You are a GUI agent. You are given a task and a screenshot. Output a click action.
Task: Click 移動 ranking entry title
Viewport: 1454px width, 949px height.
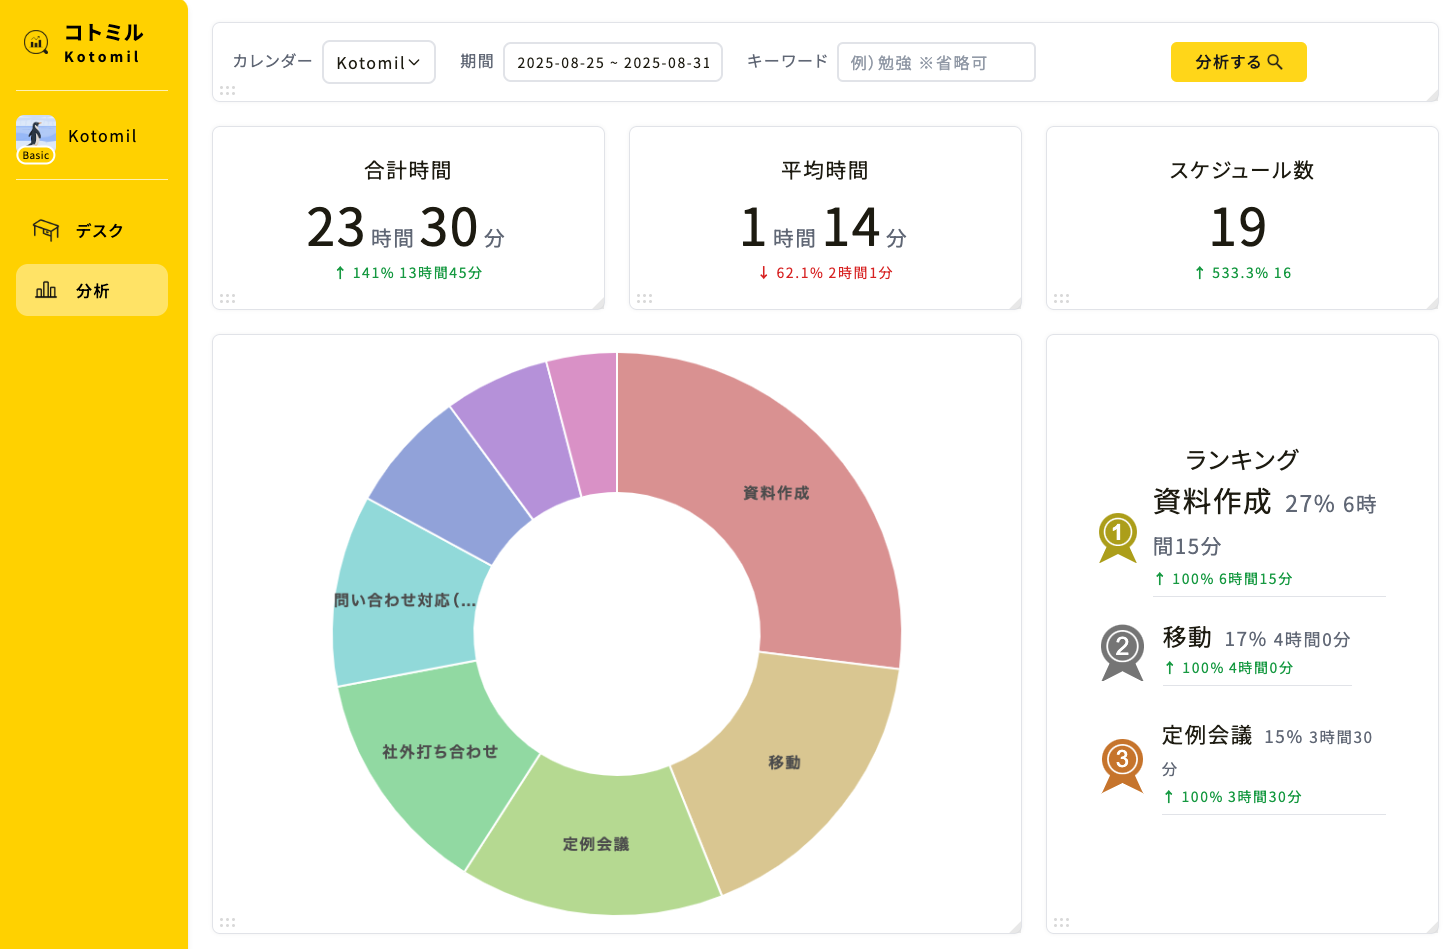[1187, 637]
